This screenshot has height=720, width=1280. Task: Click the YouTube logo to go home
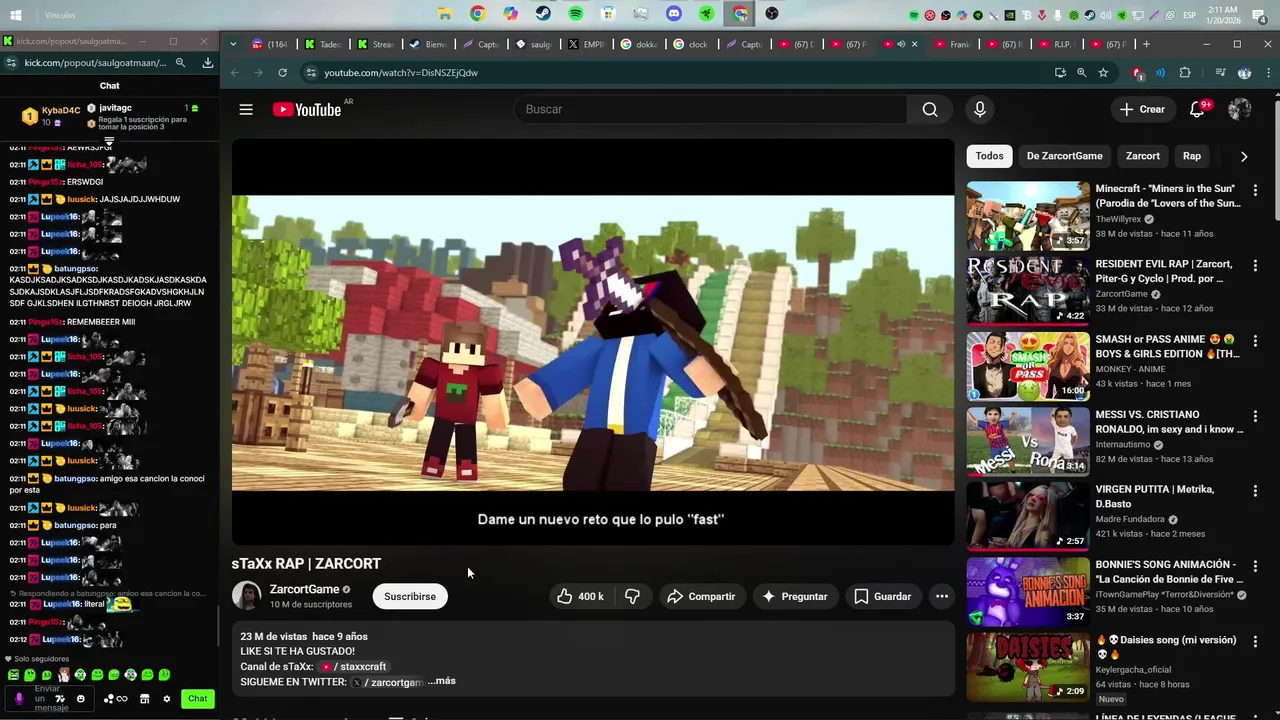click(307, 109)
